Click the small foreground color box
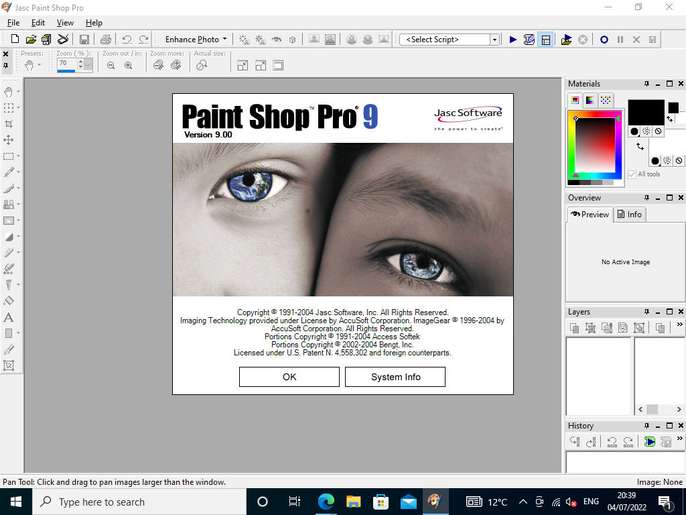 coord(673,107)
